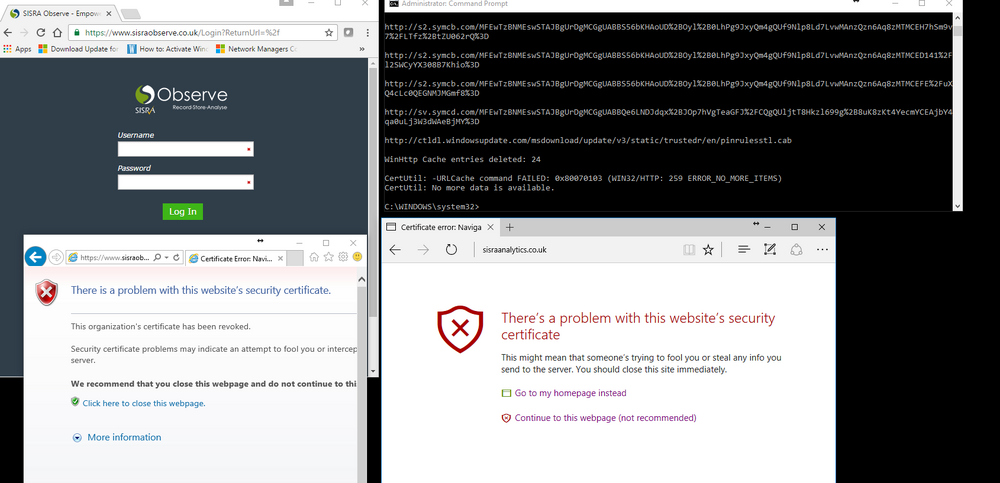1000x483 pixels.
Task: Close the SISRA Observe Chrome tab
Action: 108,13
